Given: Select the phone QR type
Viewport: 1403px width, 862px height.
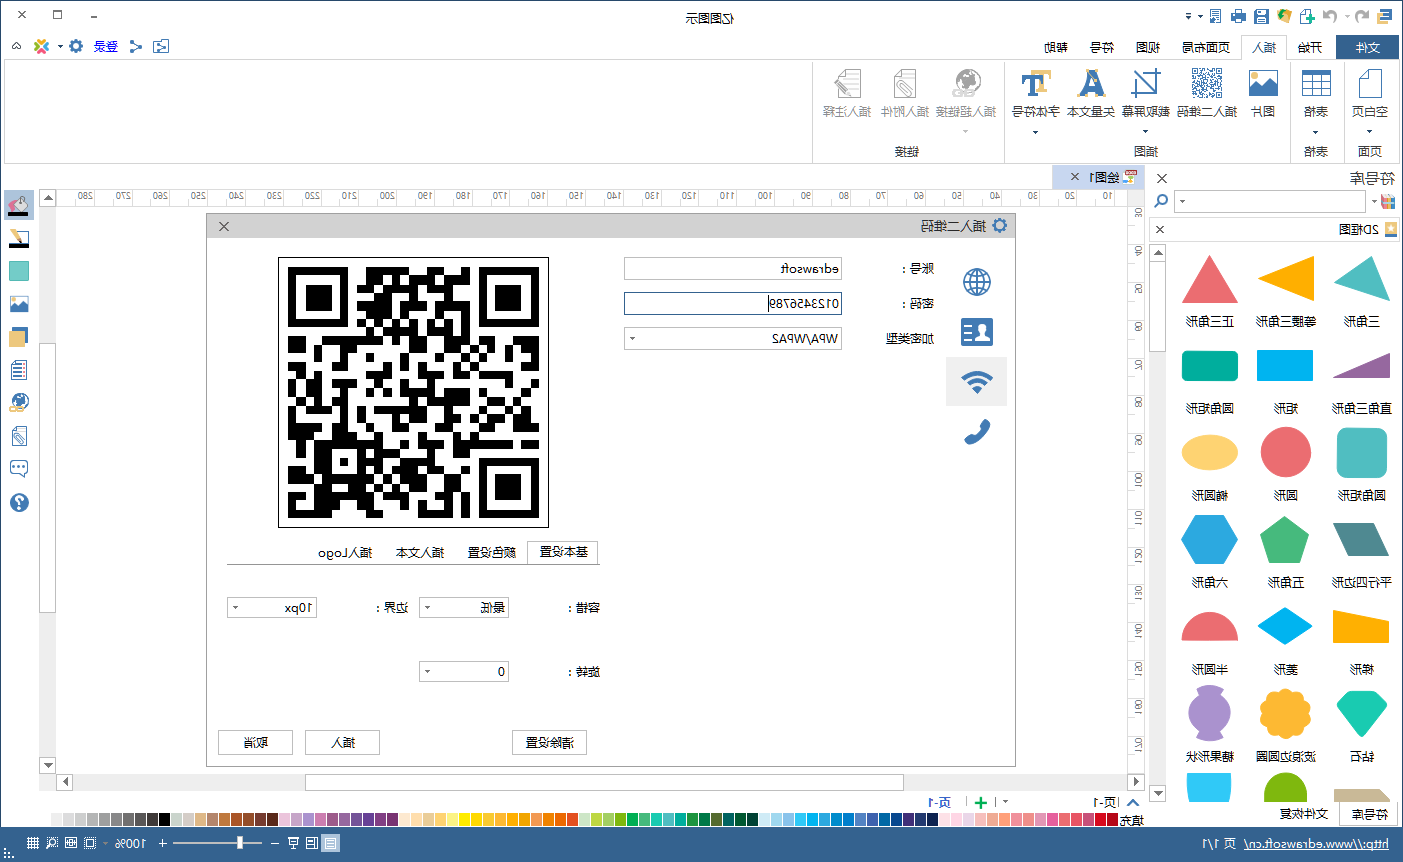Looking at the screenshot, I should (977, 431).
